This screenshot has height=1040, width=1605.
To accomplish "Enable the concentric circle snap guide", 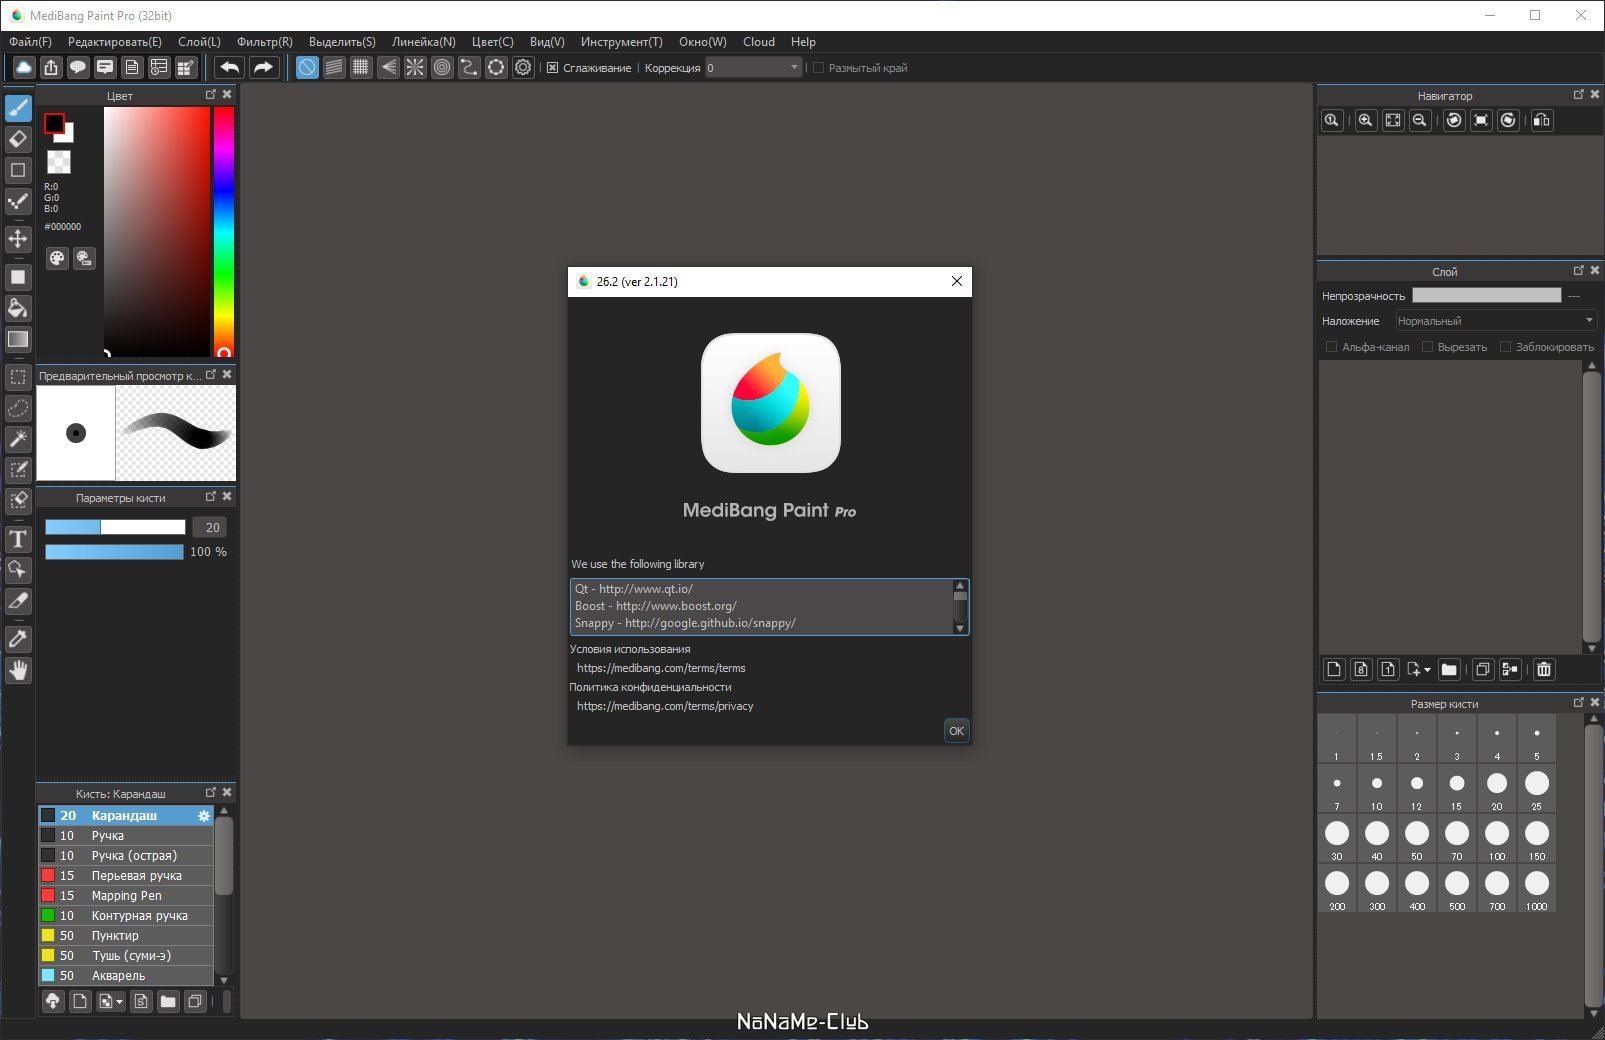I will 442,67.
